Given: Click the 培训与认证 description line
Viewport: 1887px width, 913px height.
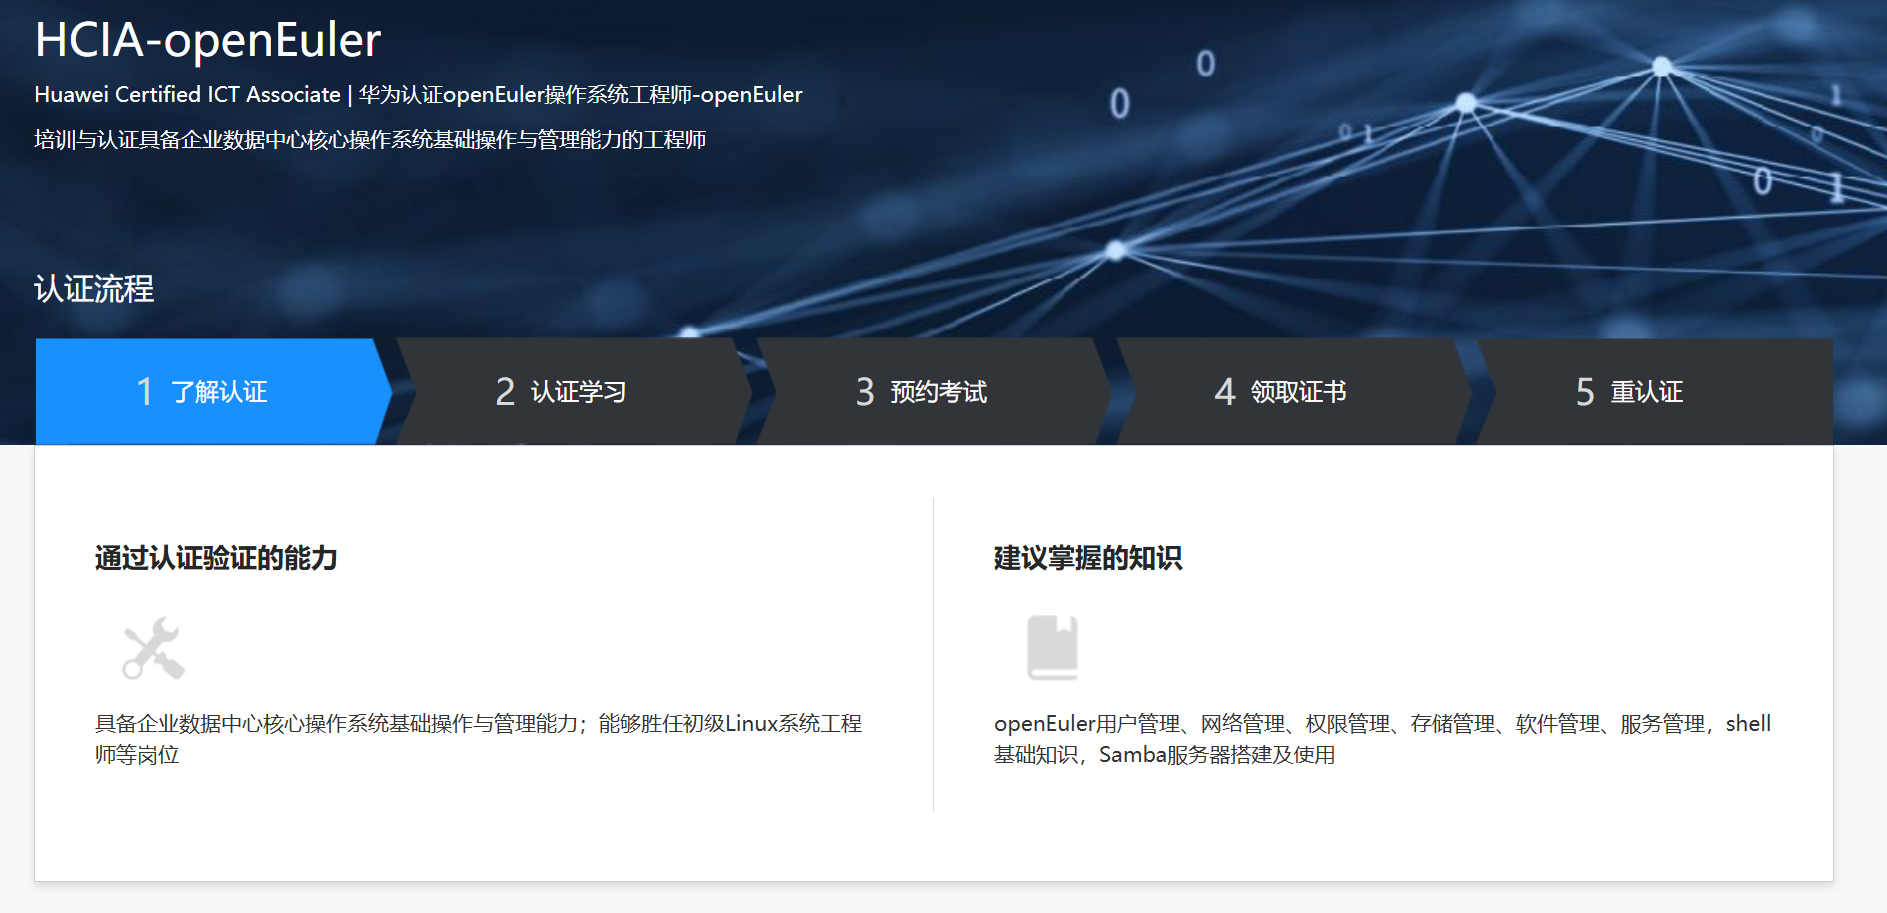Looking at the screenshot, I should [x=370, y=139].
